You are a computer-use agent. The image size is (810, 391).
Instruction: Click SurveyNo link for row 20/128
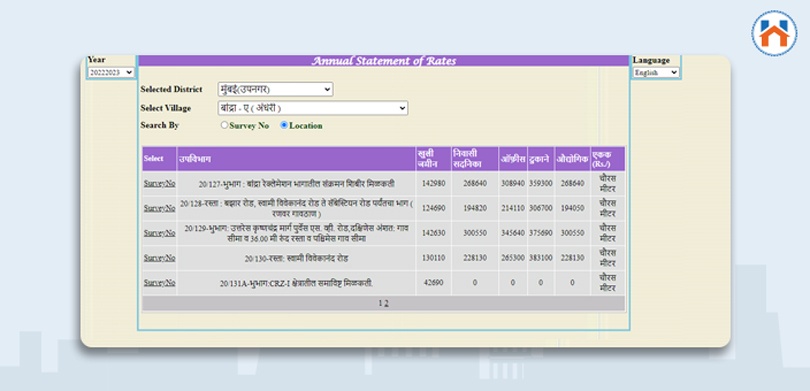tap(159, 208)
